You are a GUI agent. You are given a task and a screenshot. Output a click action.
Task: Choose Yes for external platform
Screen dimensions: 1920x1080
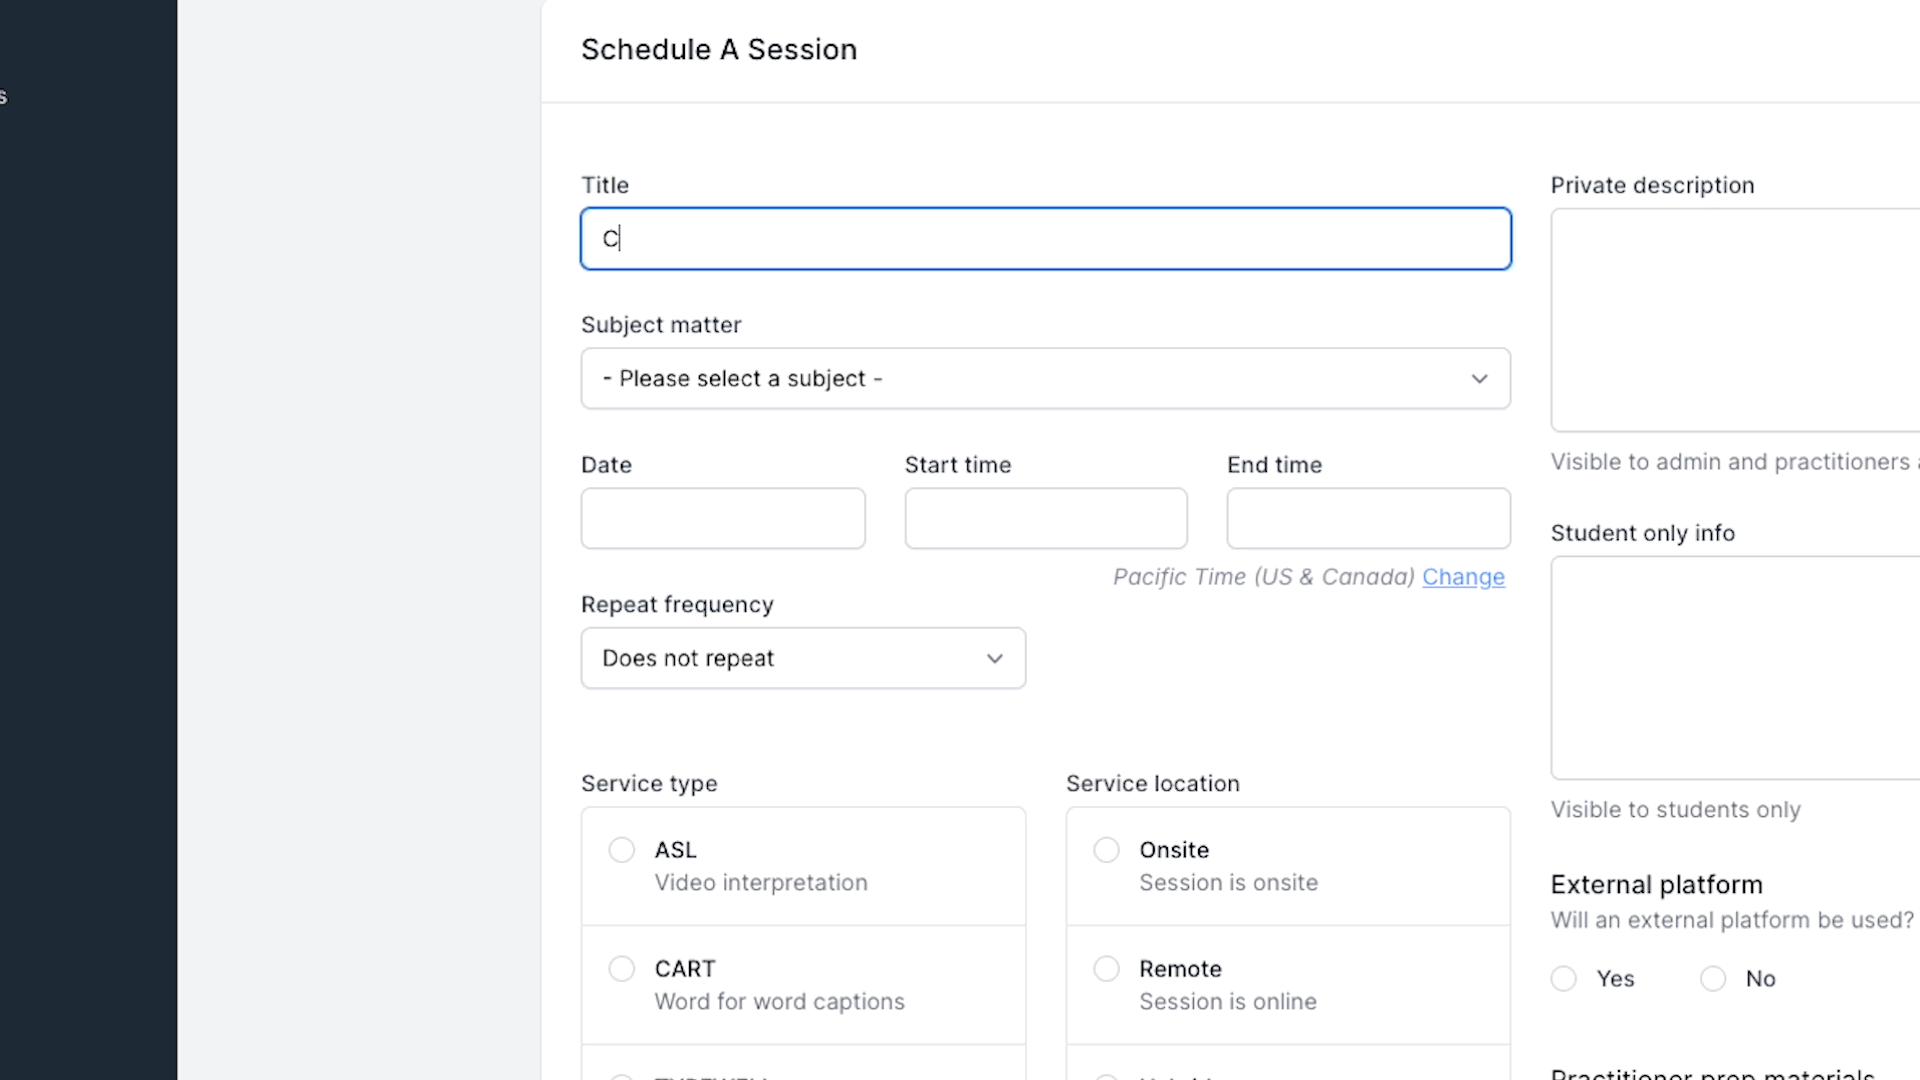(x=1564, y=979)
